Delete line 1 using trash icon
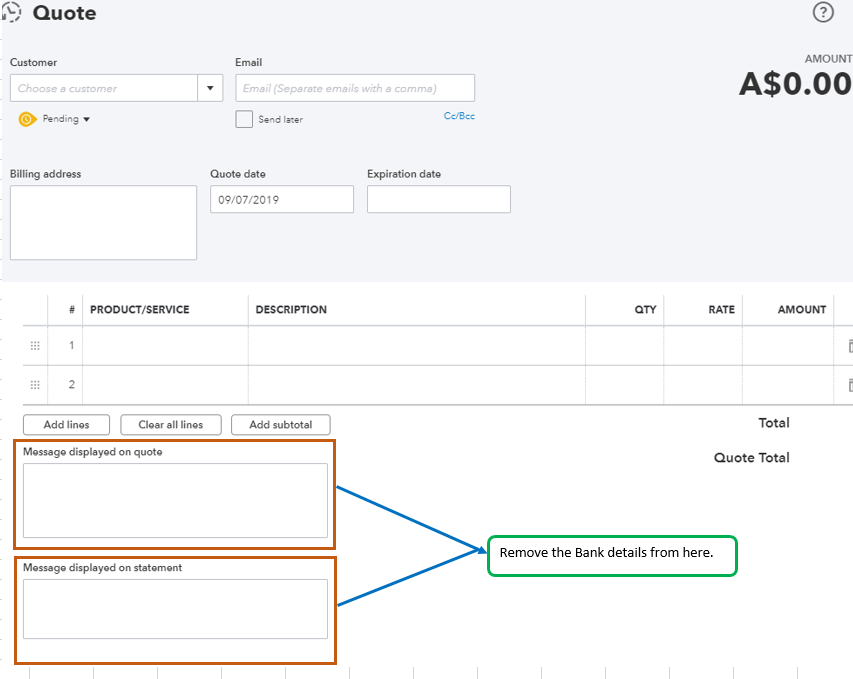Screen dimensions: 853x679 pos(850,345)
